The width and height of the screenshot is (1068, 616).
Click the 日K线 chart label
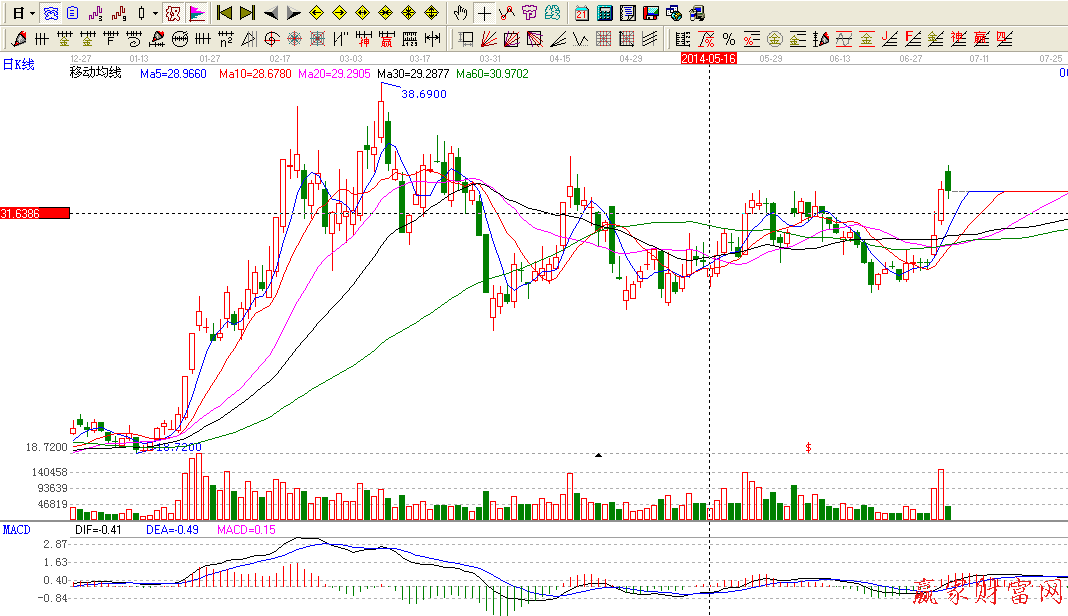click(x=18, y=64)
